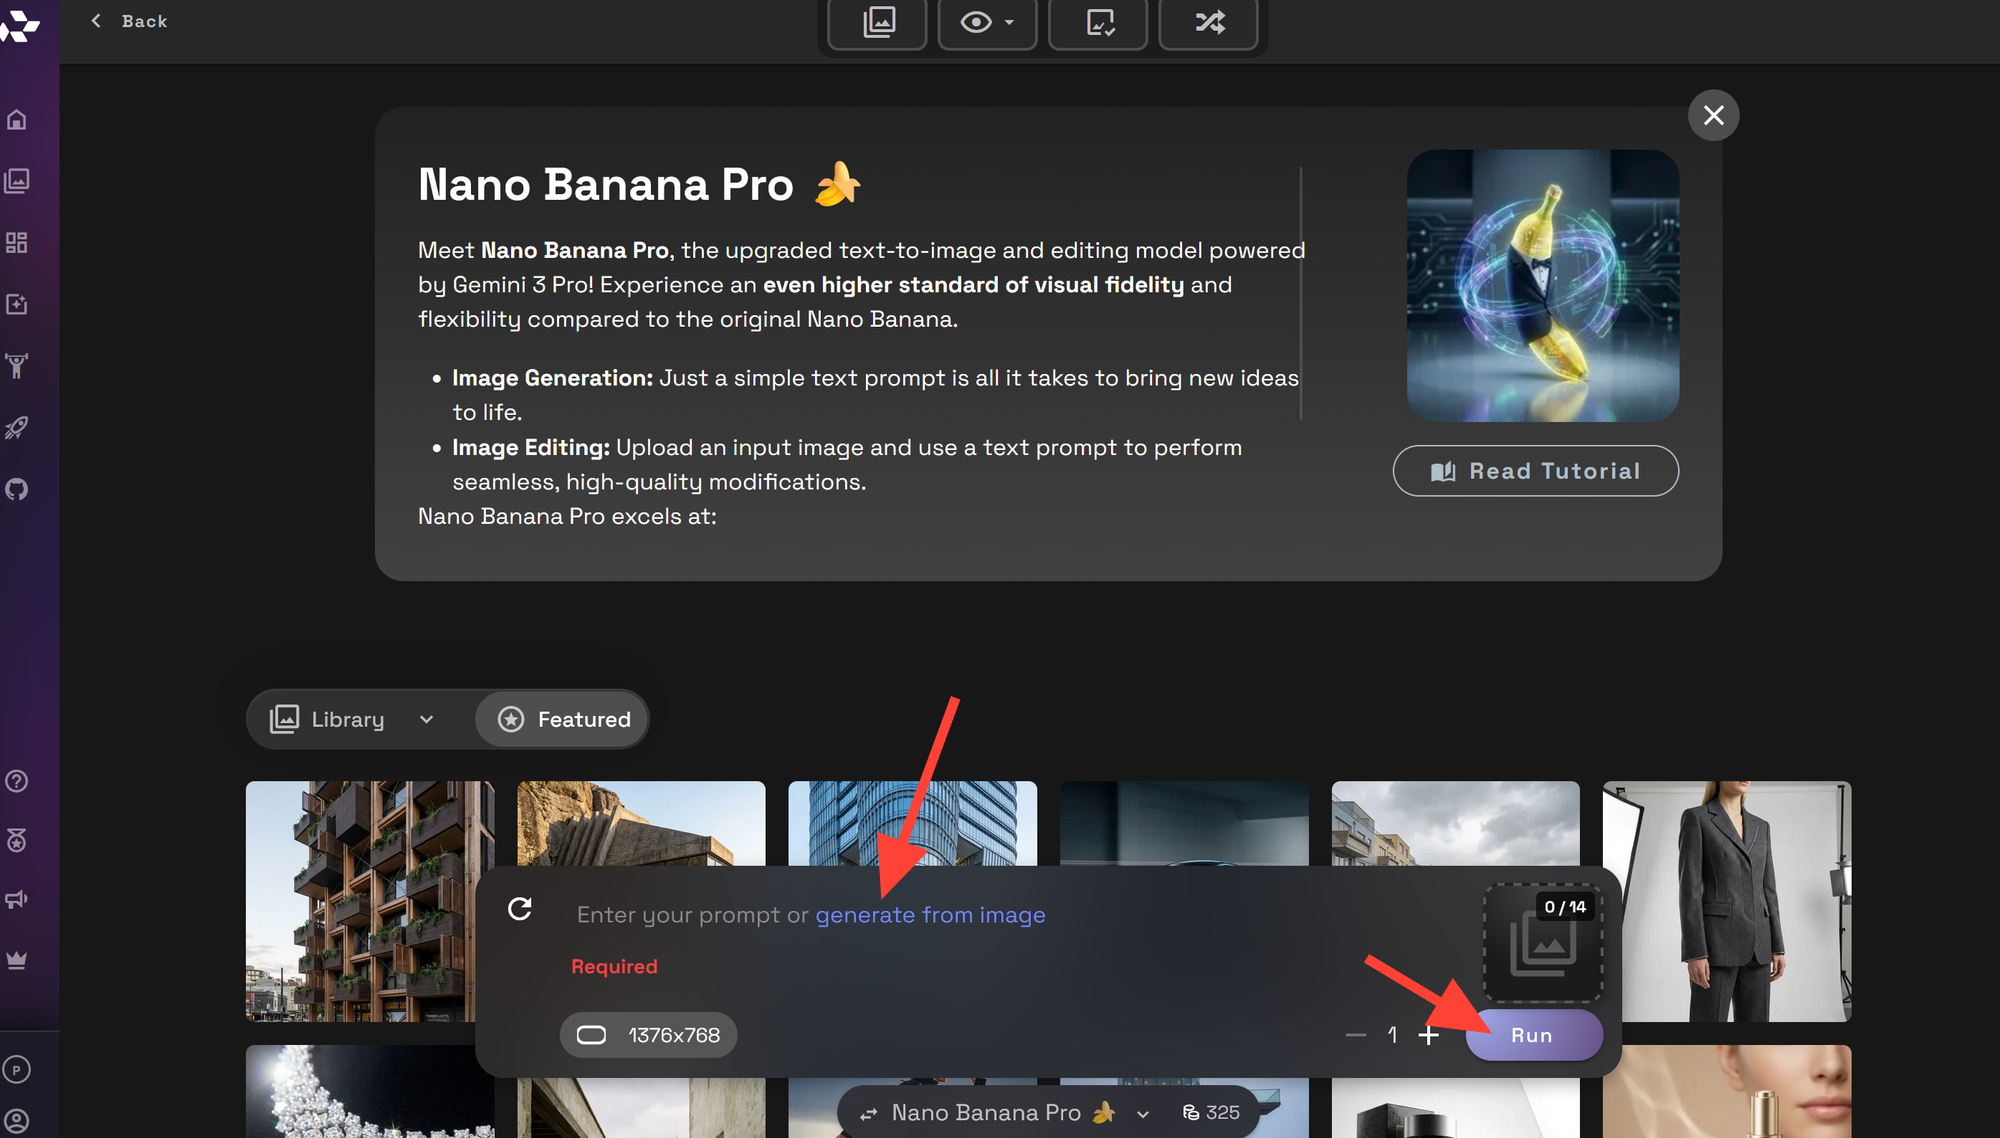Image resolution: width=2000 pixels, height=1138 pixels.
Task: Click the image gallery icon in top toolbar
Action: 878,22
